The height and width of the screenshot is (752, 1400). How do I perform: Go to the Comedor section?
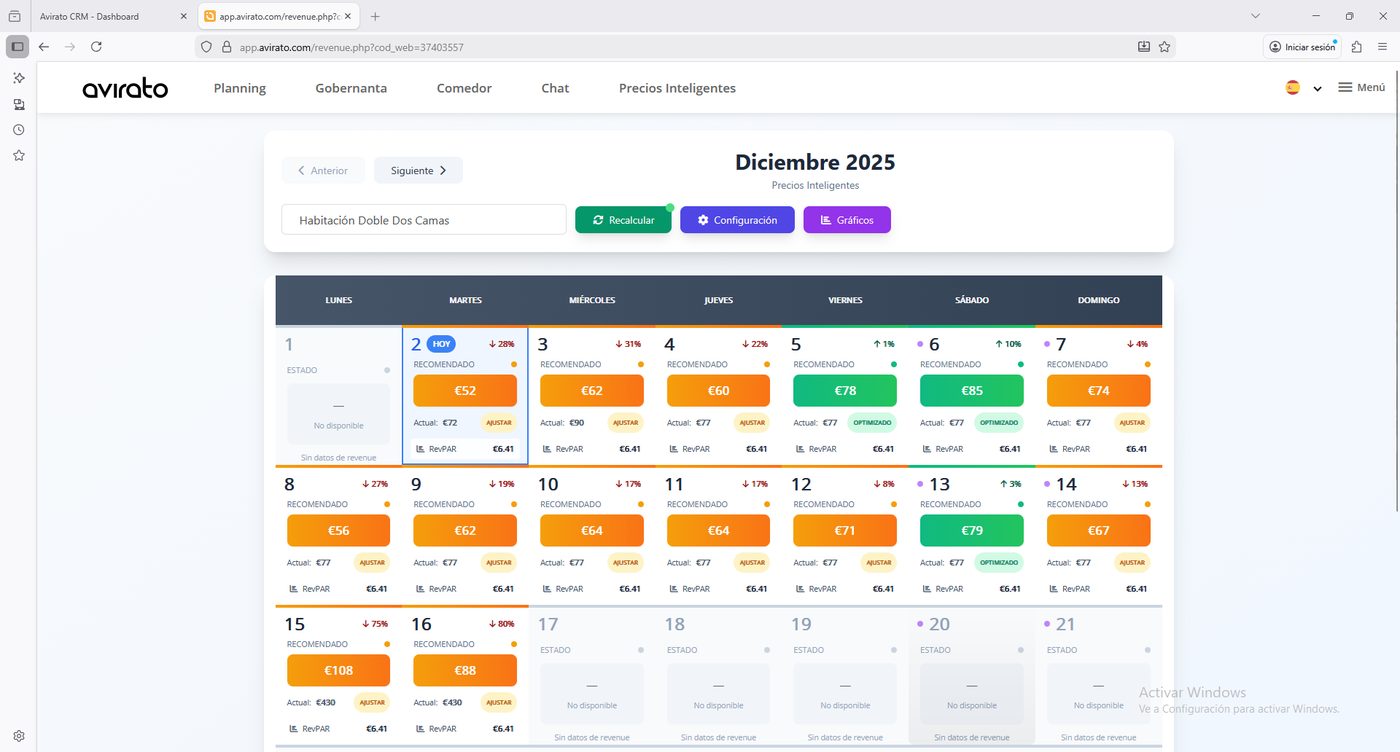pos(464,88)
